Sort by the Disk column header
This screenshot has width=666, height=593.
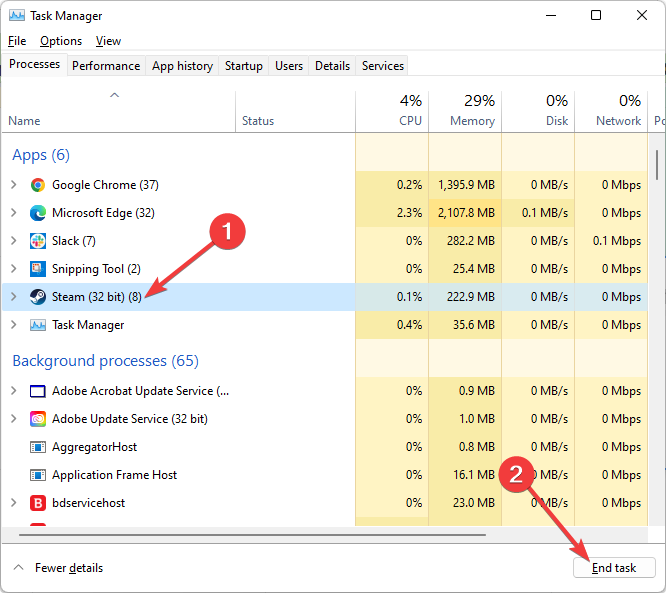[x=538, y=110]
